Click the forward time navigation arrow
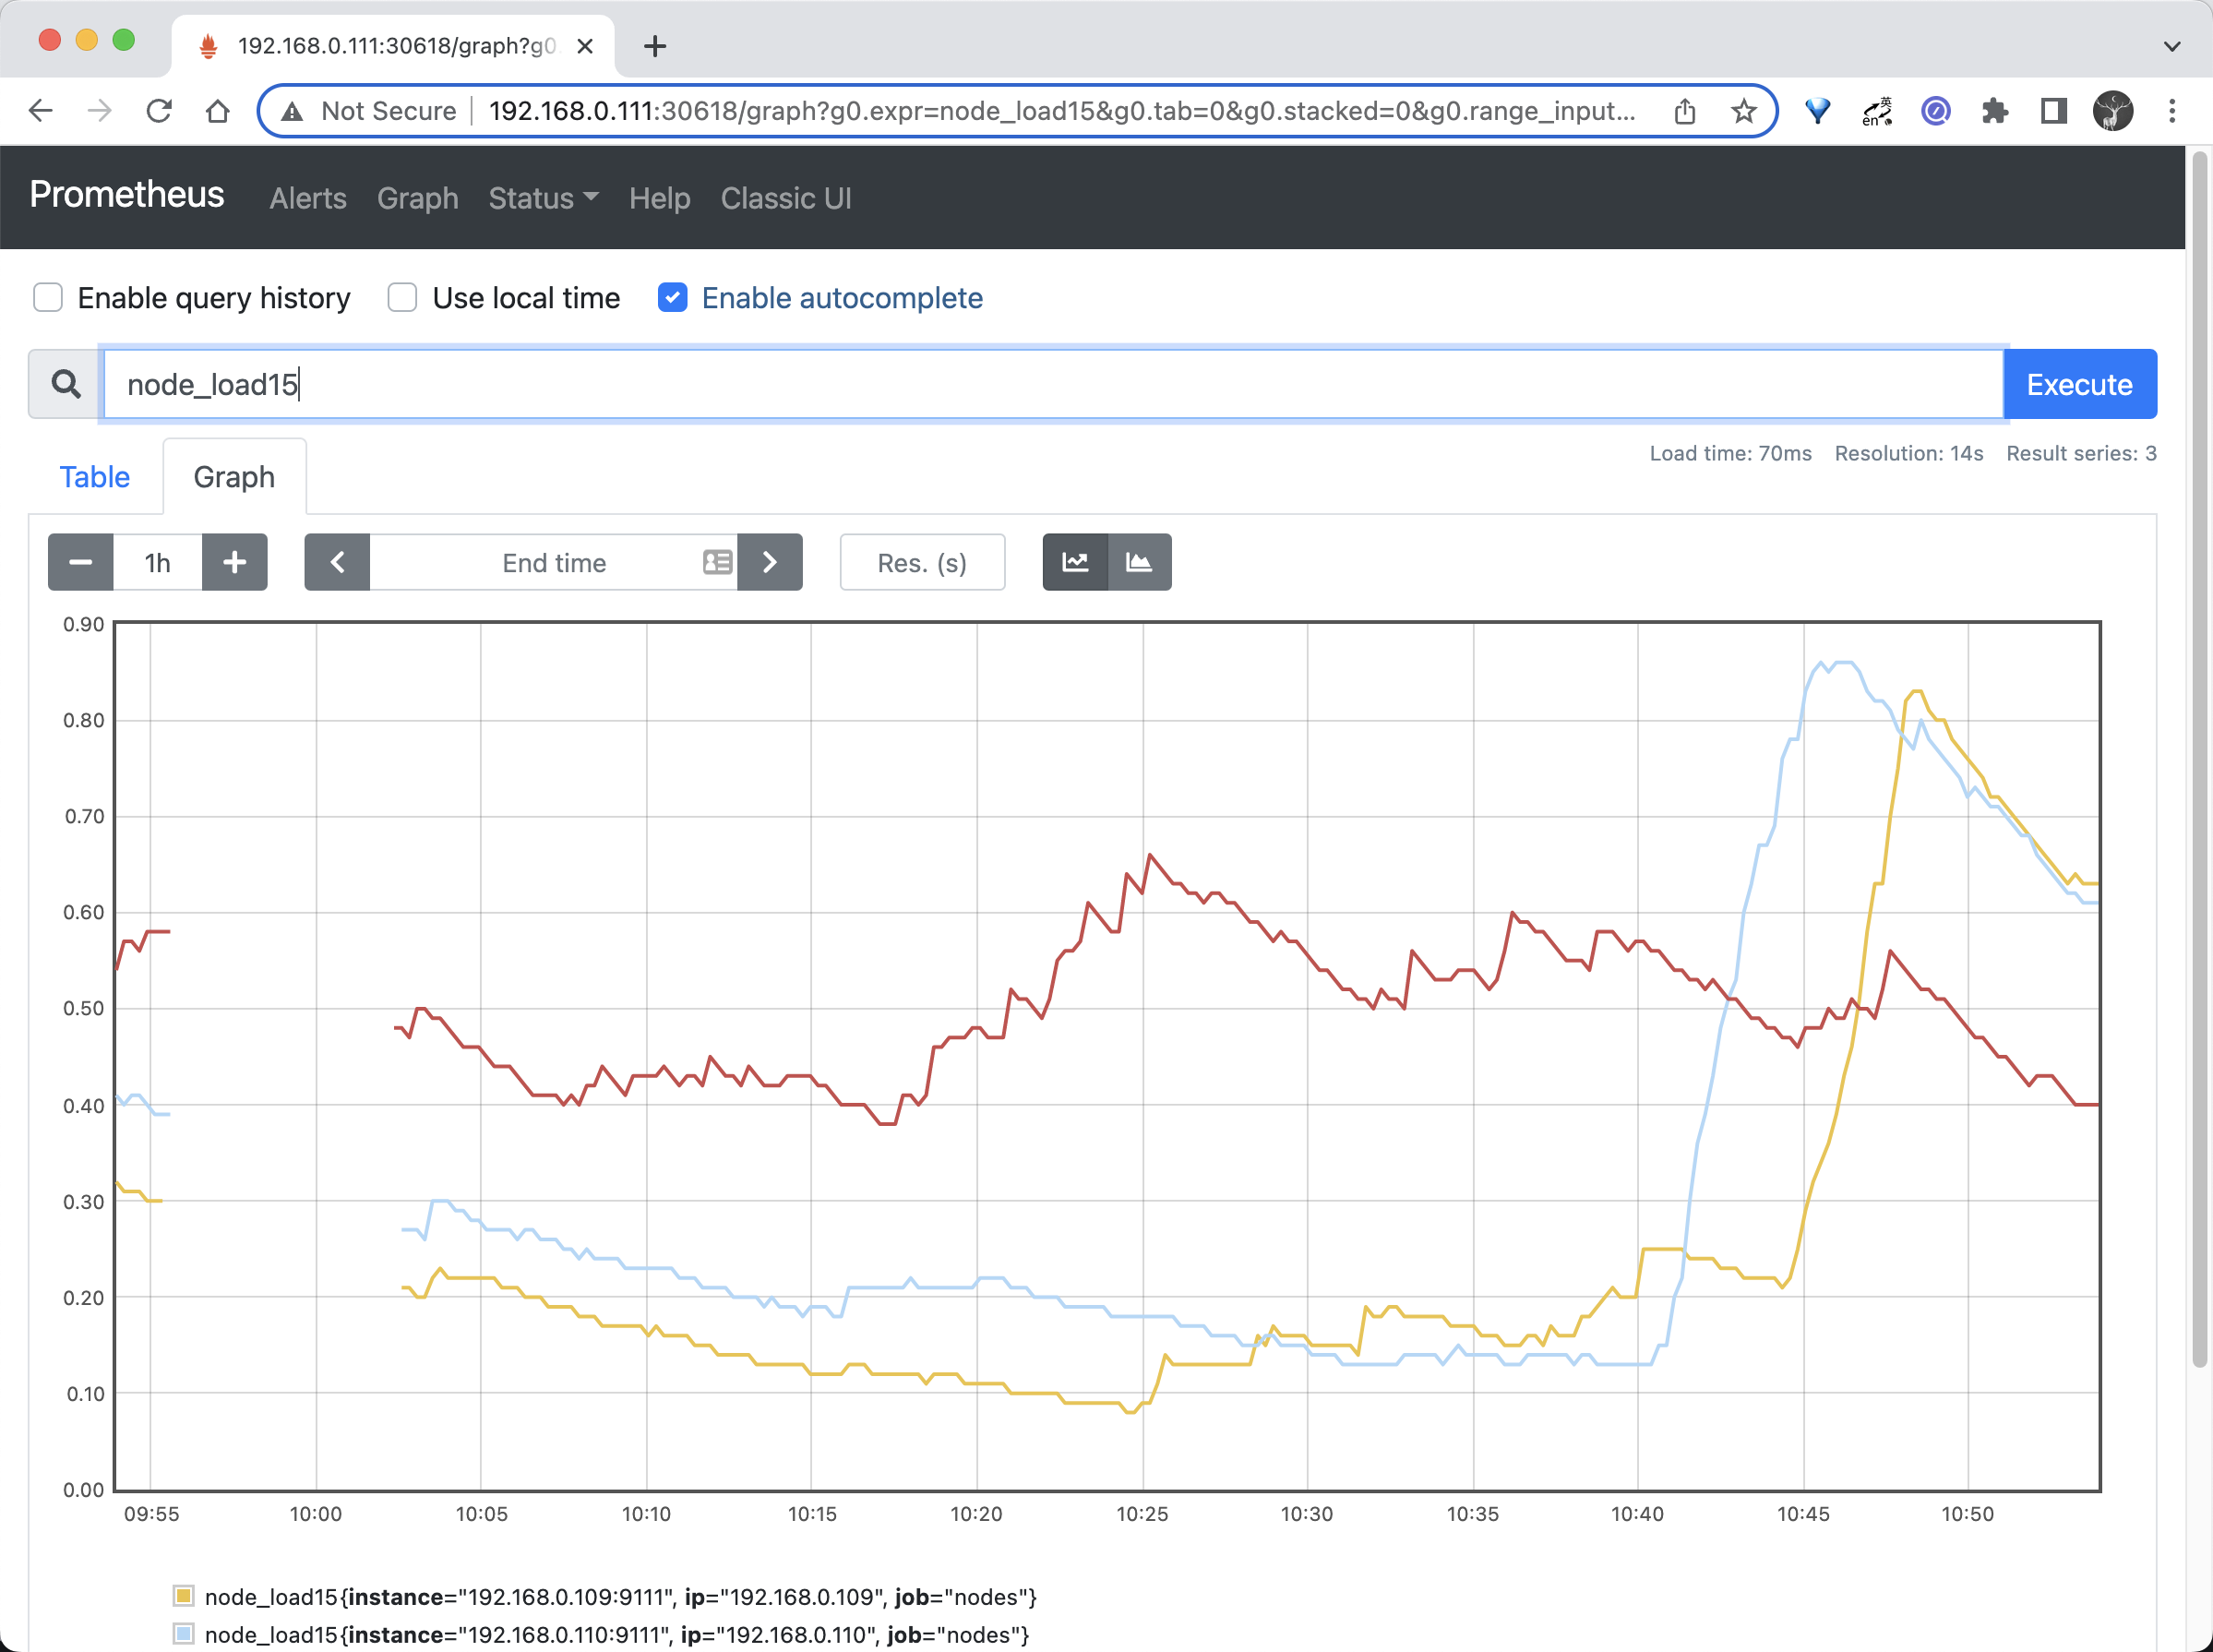Screen dimensions: 2213x1652 point(770,560)
